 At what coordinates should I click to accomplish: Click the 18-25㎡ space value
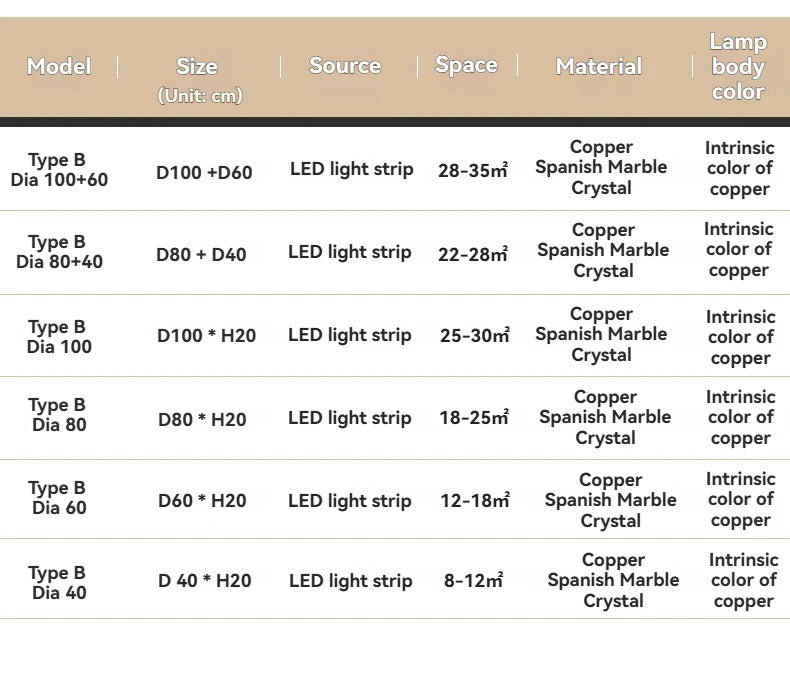click(474, 418)
